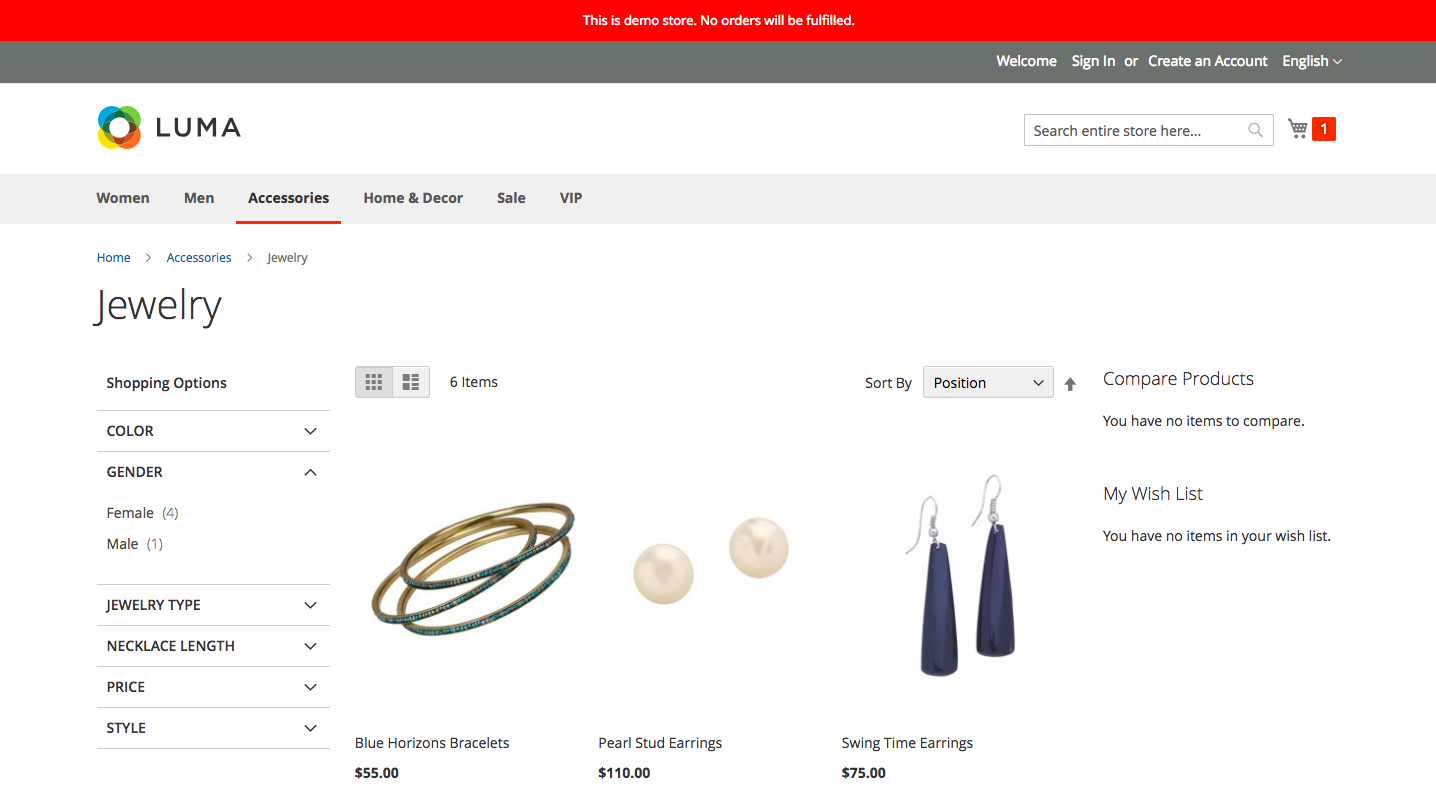Screen dimensions: 1436x796
Task: Open the Women menu
Action: click(123, 198)
